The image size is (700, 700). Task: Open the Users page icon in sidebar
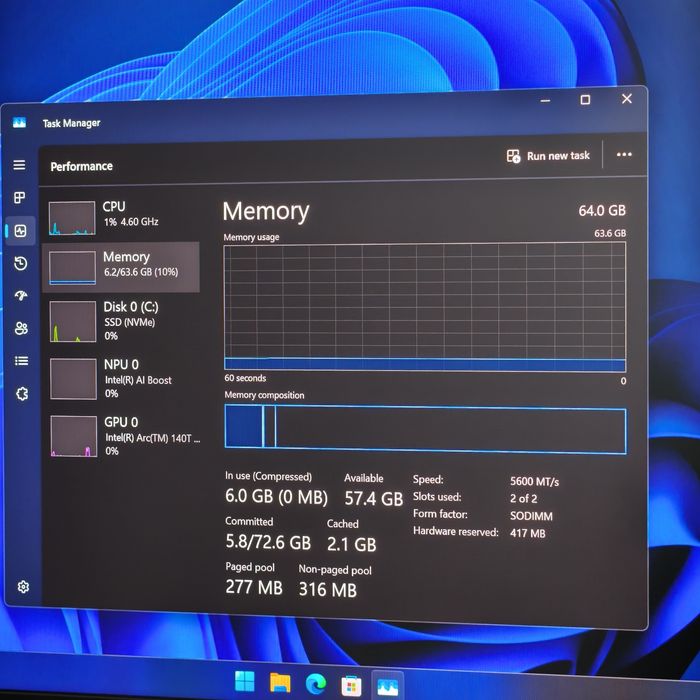[21, 328]
